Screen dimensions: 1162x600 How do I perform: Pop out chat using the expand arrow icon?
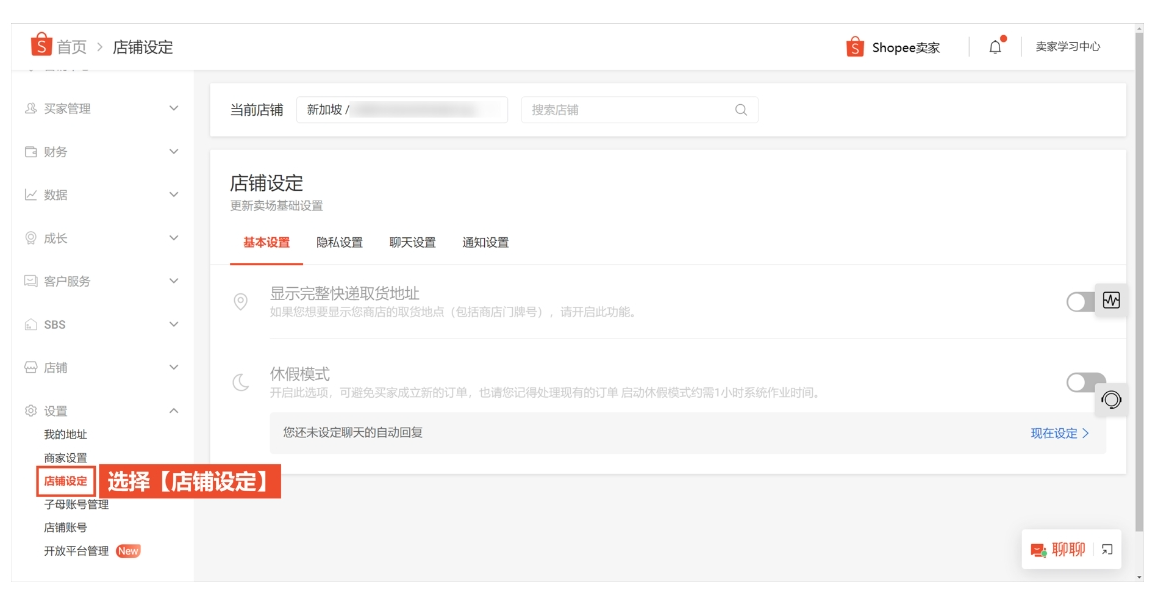pos(1106,548)
